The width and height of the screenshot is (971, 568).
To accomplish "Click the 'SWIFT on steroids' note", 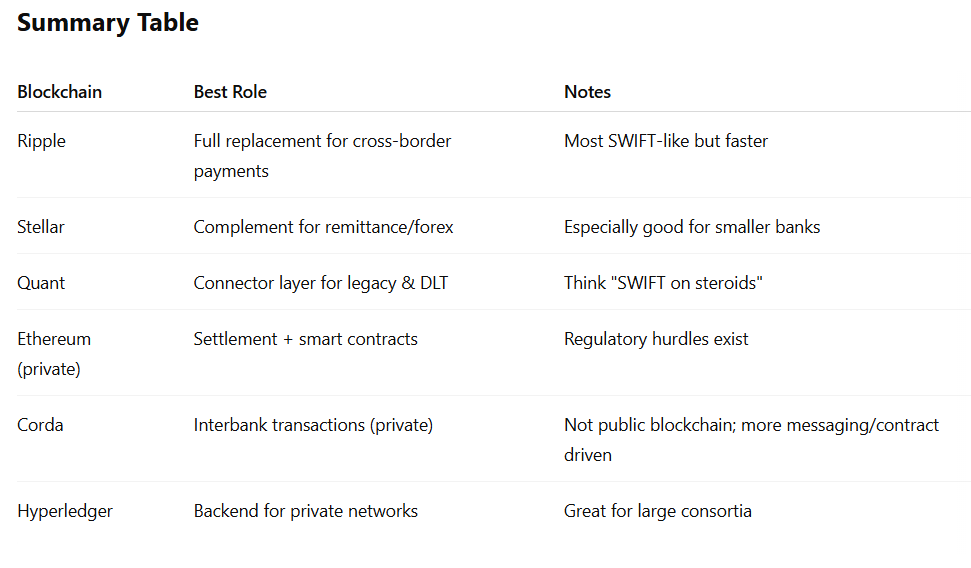I will 663,283.
